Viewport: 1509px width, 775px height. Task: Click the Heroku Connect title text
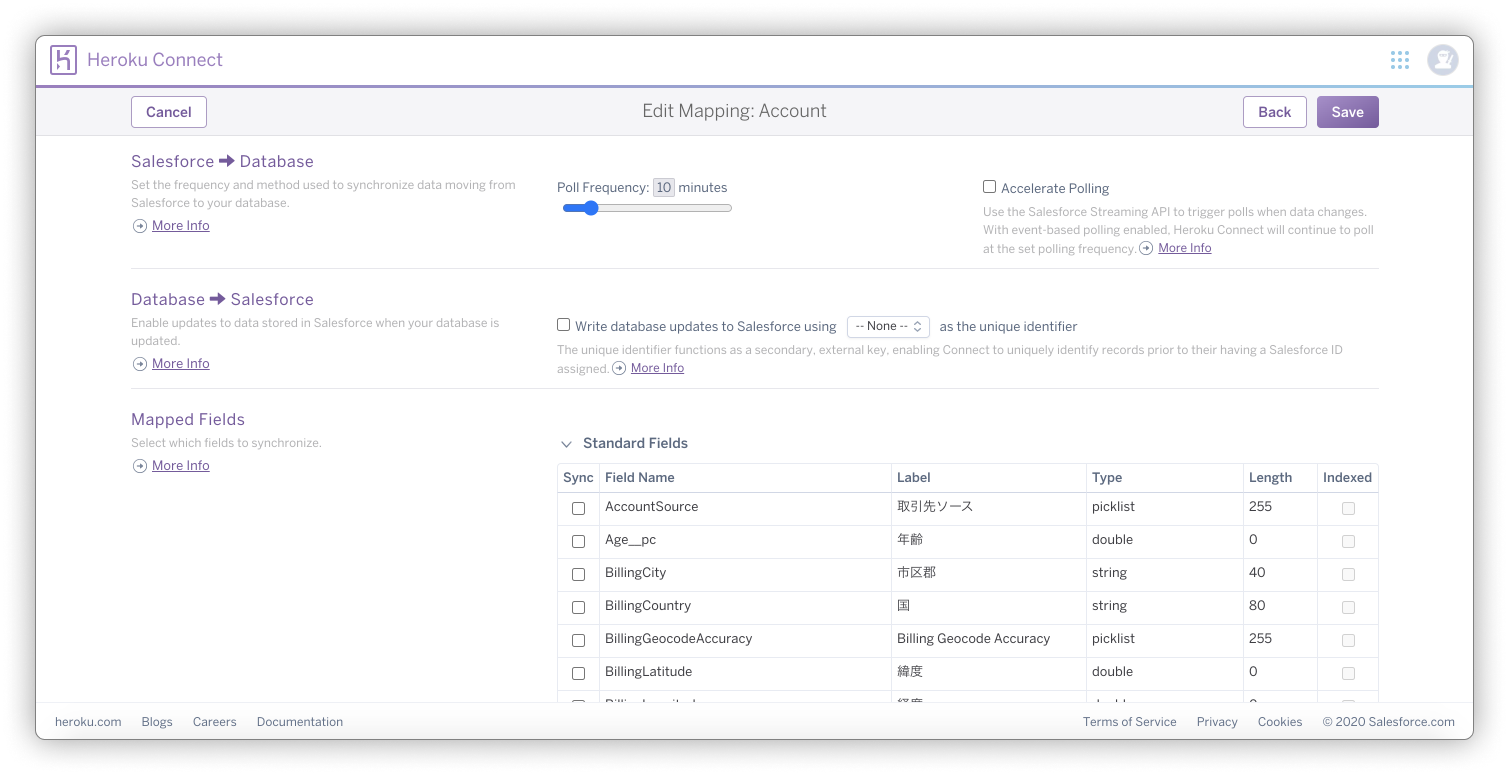pyautogui.click(x=155, y=60)
